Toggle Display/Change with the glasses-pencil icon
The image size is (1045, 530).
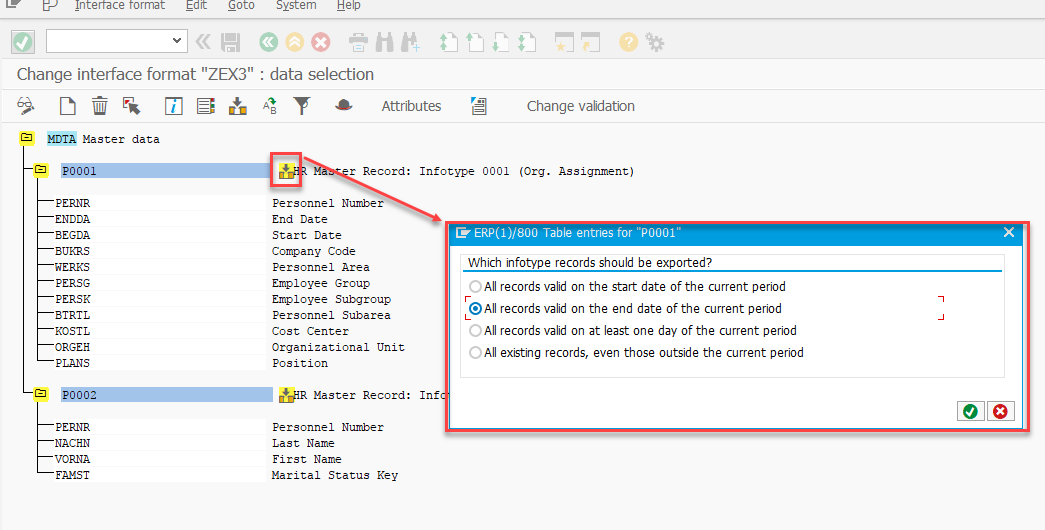(26, 105)
